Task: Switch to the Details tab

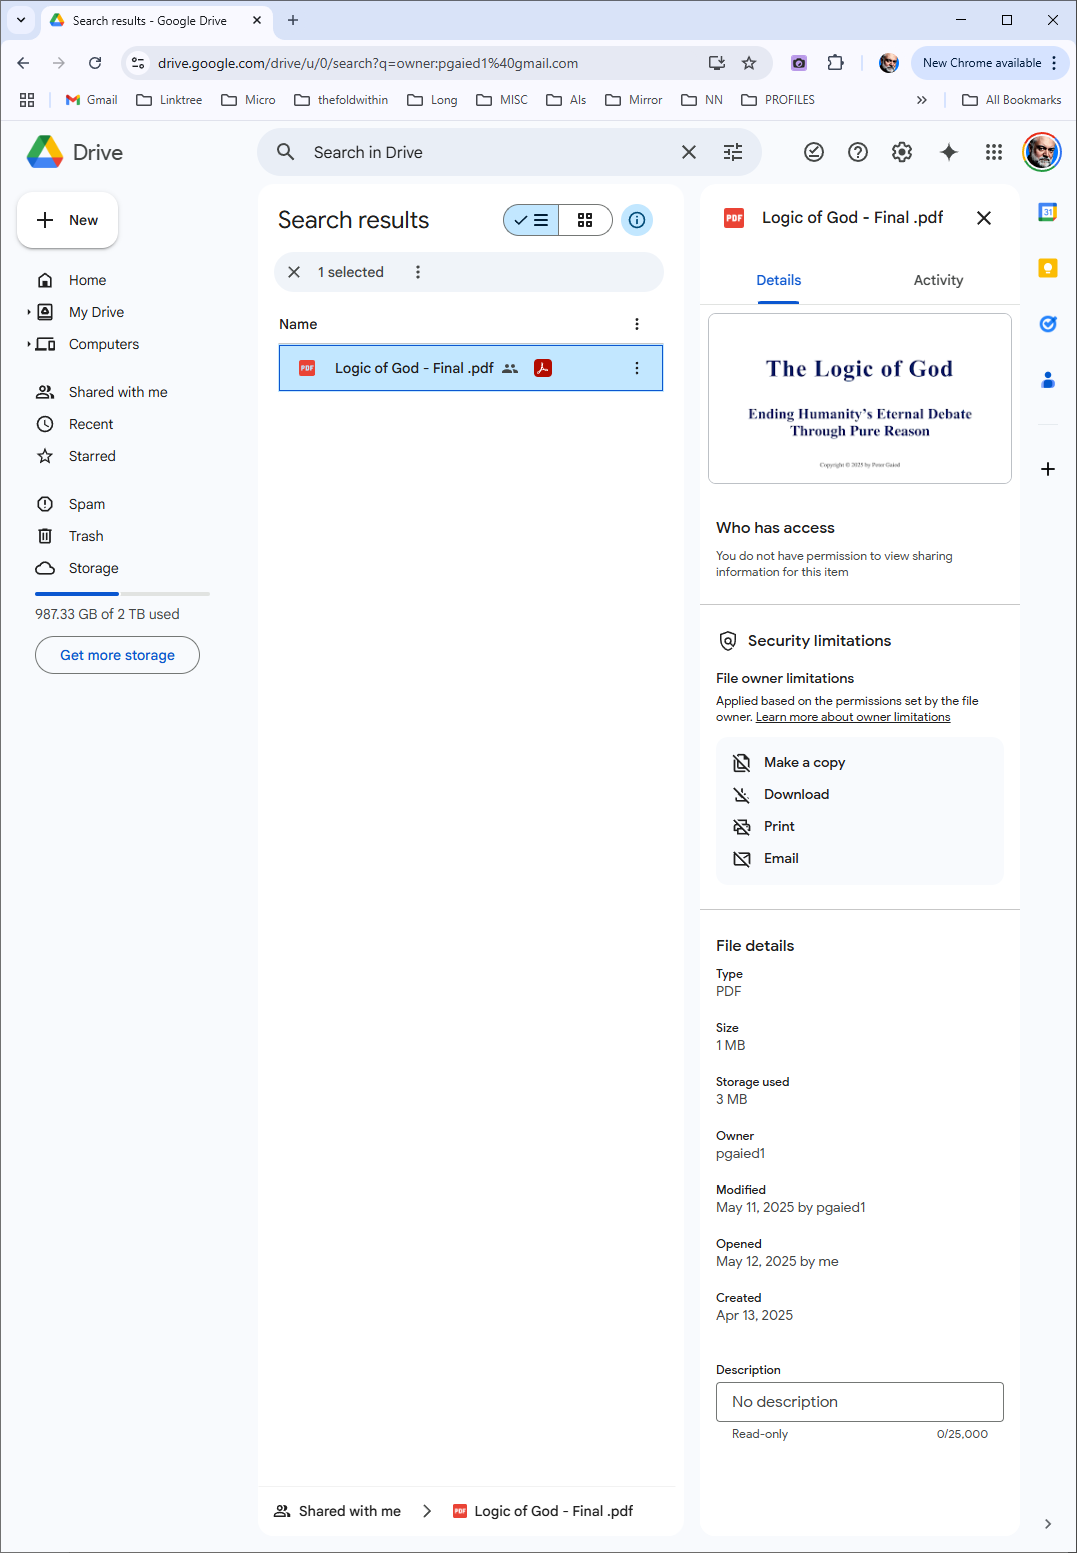Action: [x=778, y=280]
